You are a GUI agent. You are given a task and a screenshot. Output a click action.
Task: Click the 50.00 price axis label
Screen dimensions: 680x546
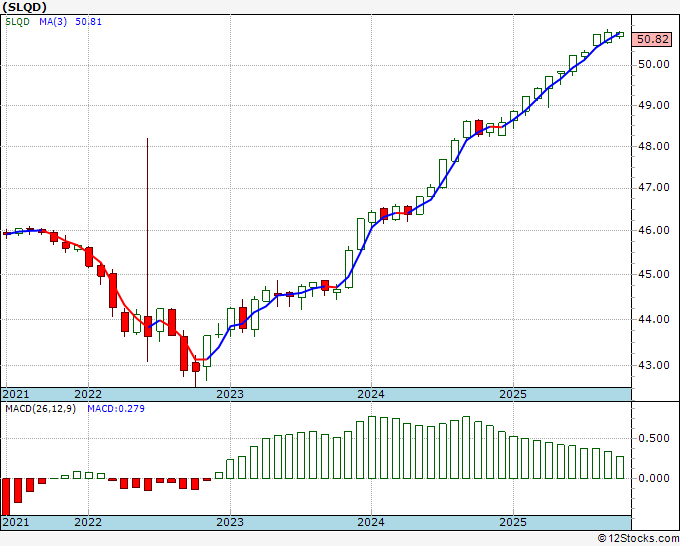tap(653, 65)
